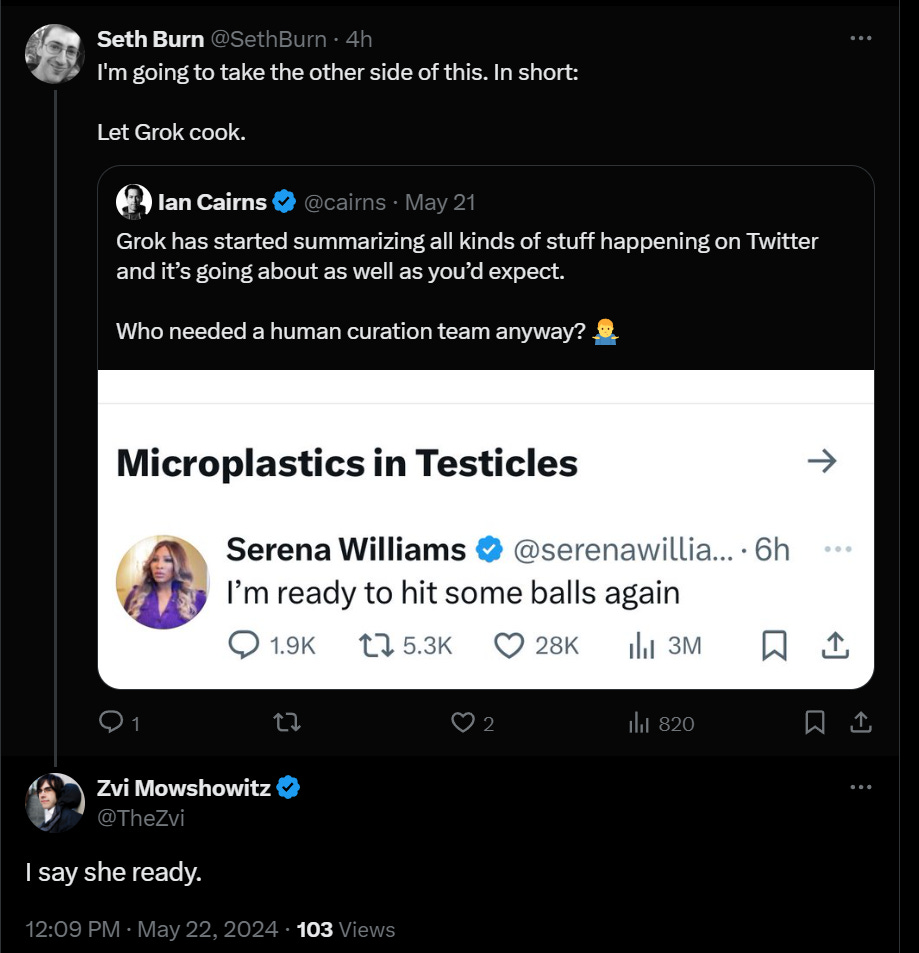Retweet Seth Burn's post

click(287, 723)
